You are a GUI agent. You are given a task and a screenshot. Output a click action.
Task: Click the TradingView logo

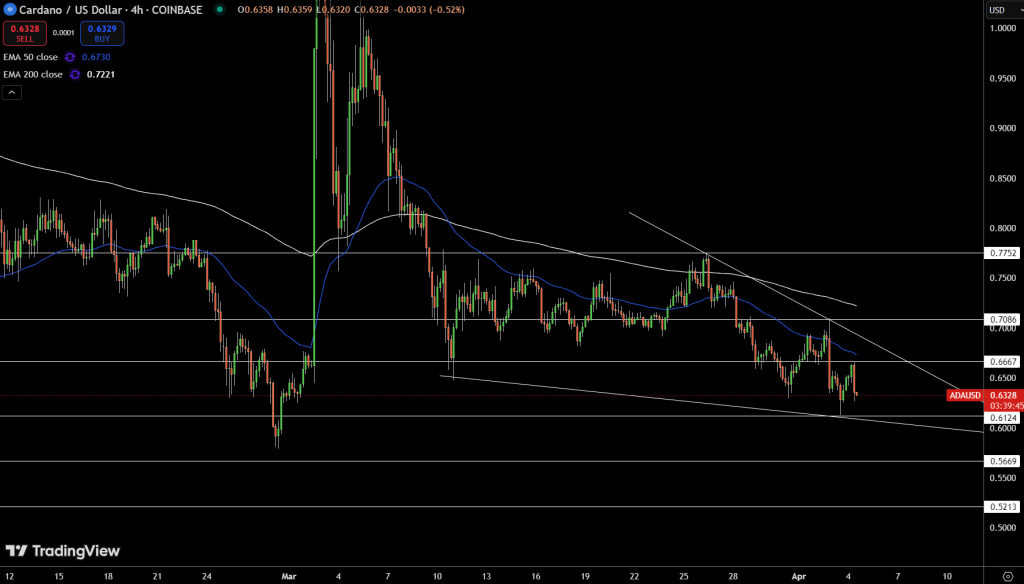63,551
